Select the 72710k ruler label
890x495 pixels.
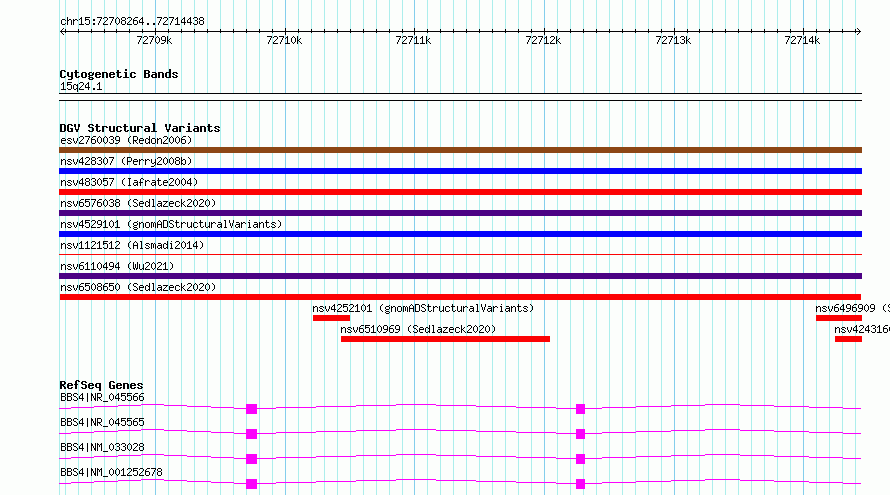(x=284, y=40)
